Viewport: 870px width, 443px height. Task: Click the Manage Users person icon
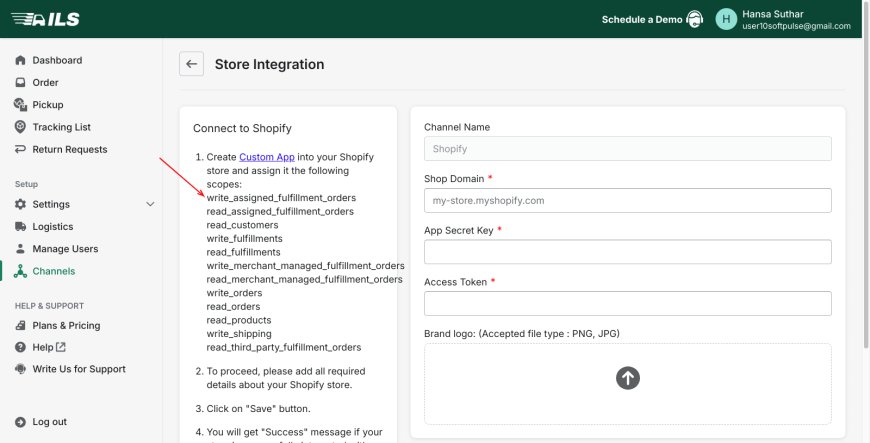point(21,249)
